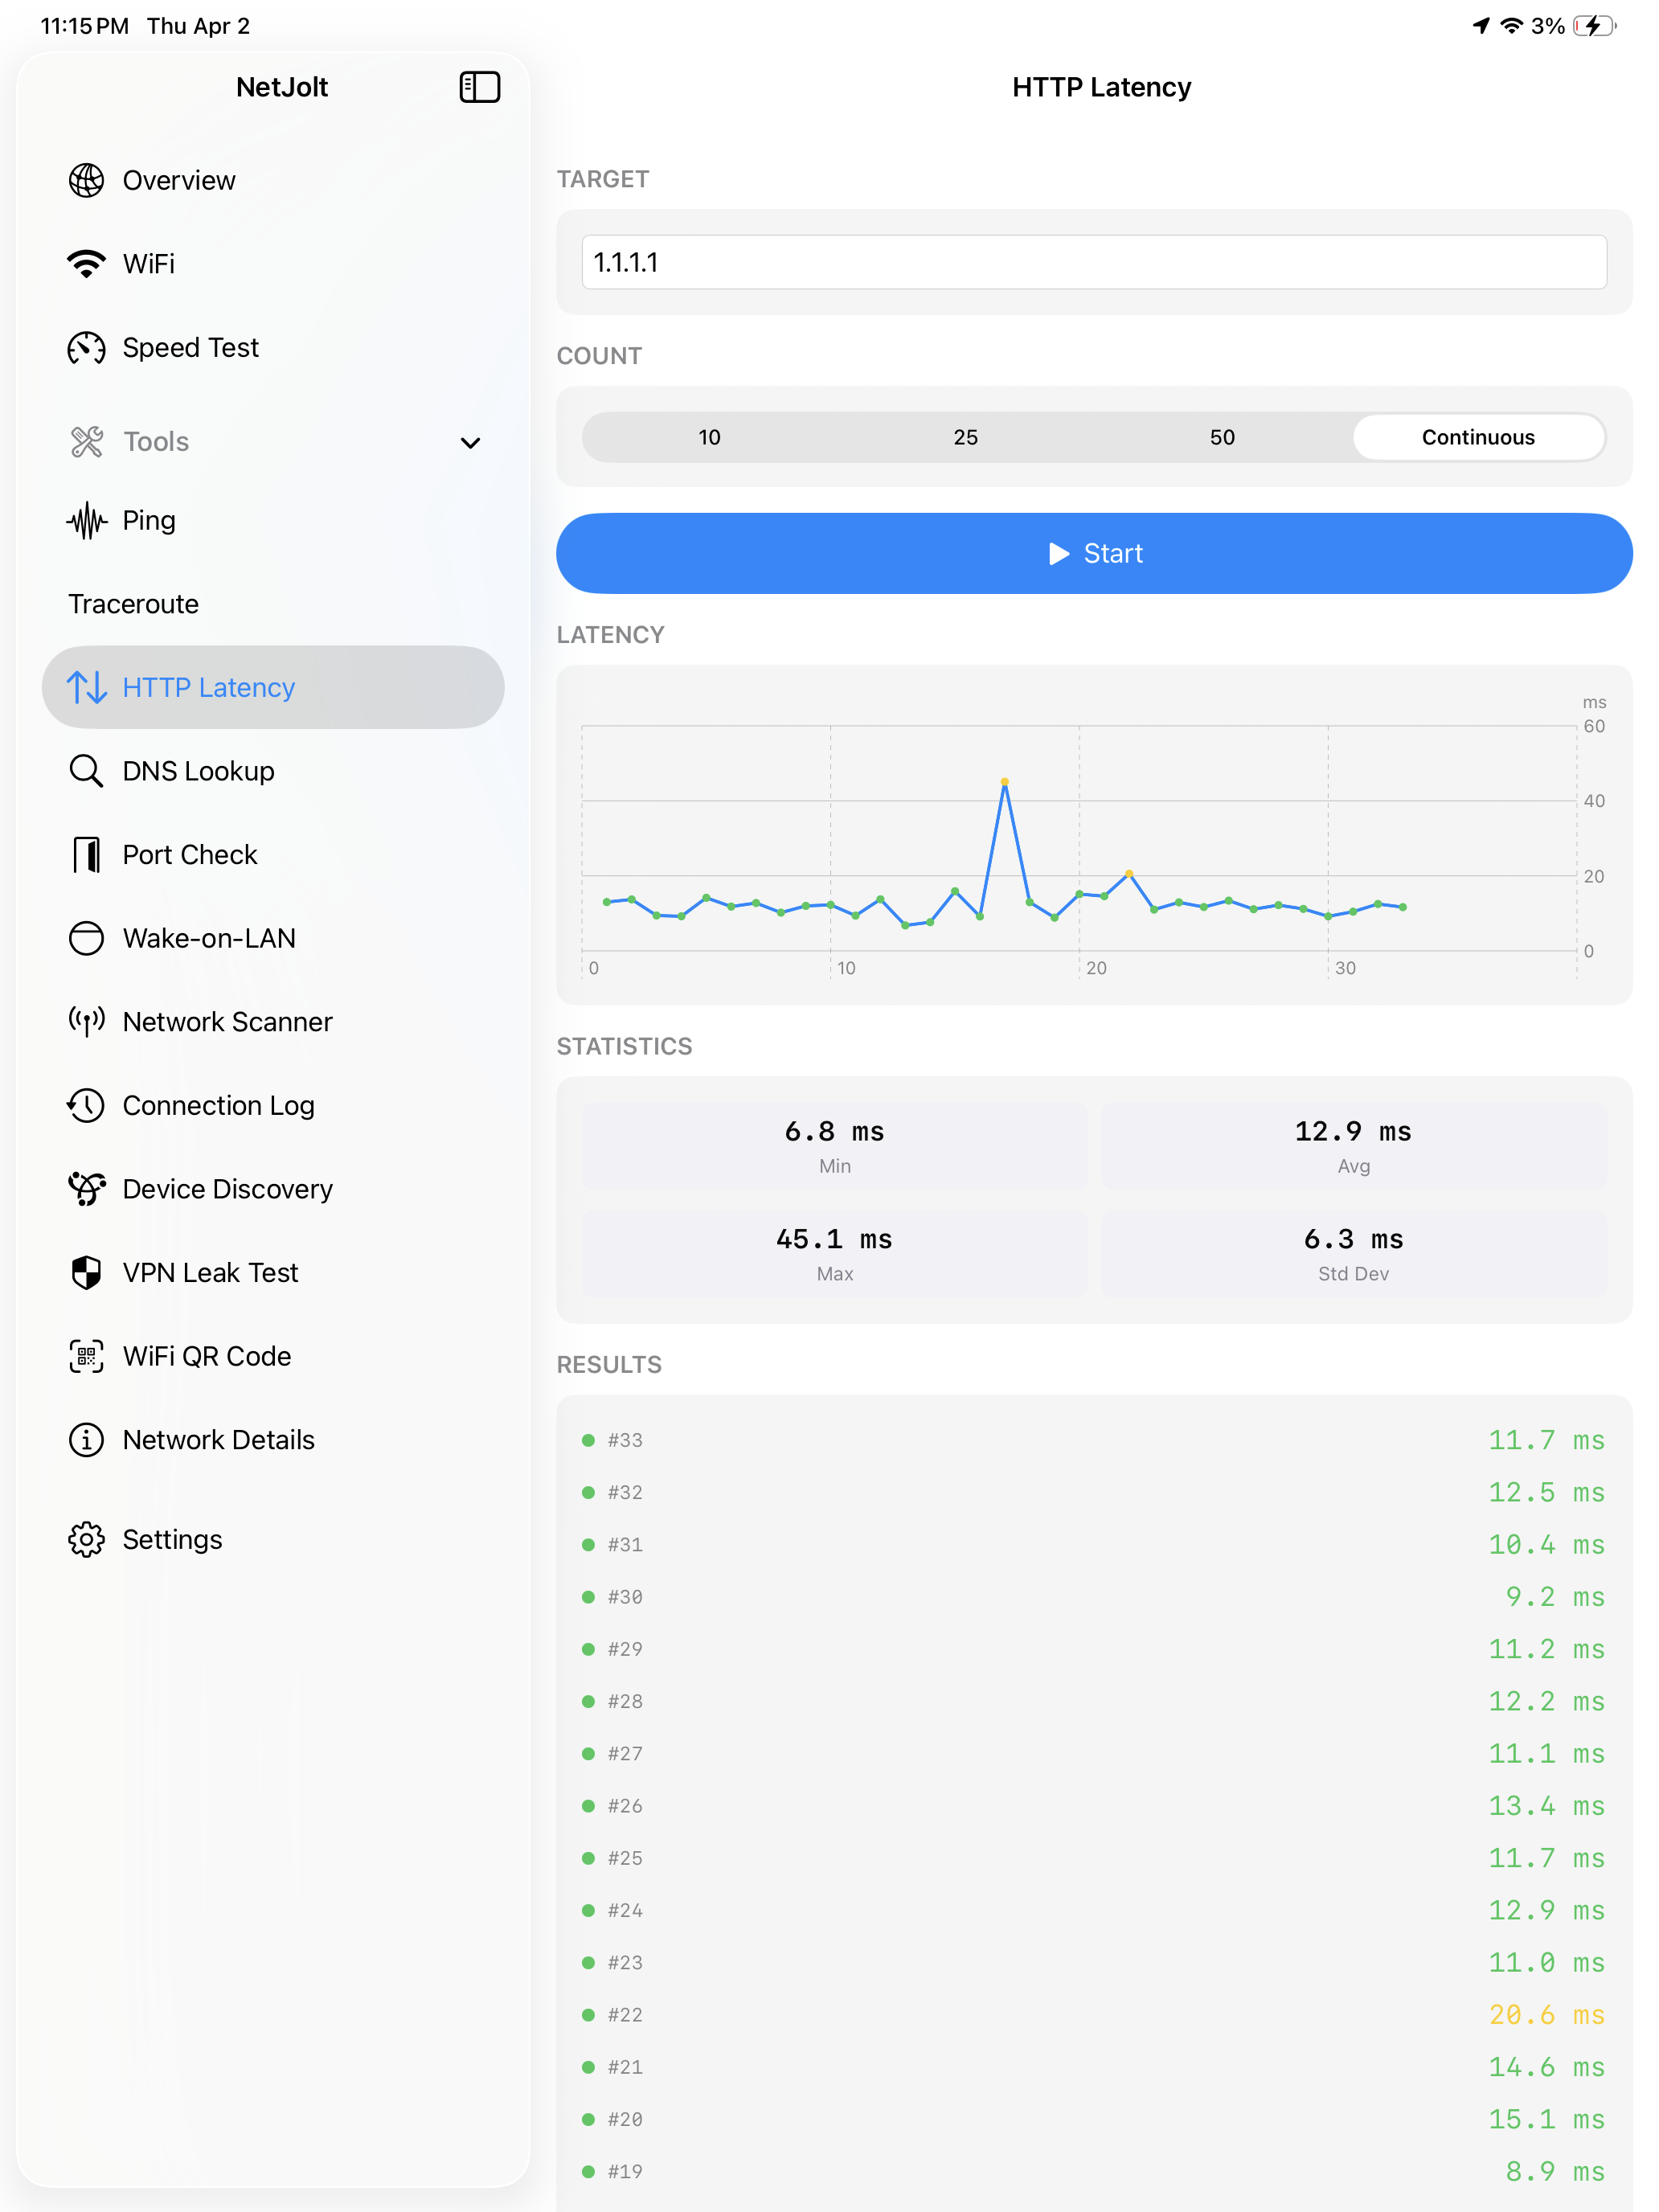Toggle the sidebar with the panel icon

pyautogui.click(x=480, y=87)
